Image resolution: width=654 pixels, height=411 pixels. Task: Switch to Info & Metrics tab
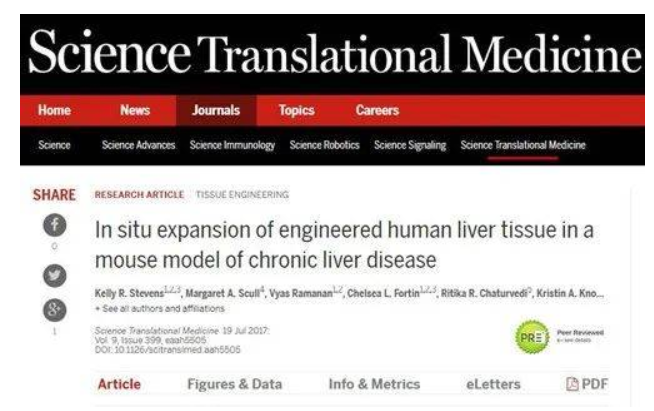point(374,384)
